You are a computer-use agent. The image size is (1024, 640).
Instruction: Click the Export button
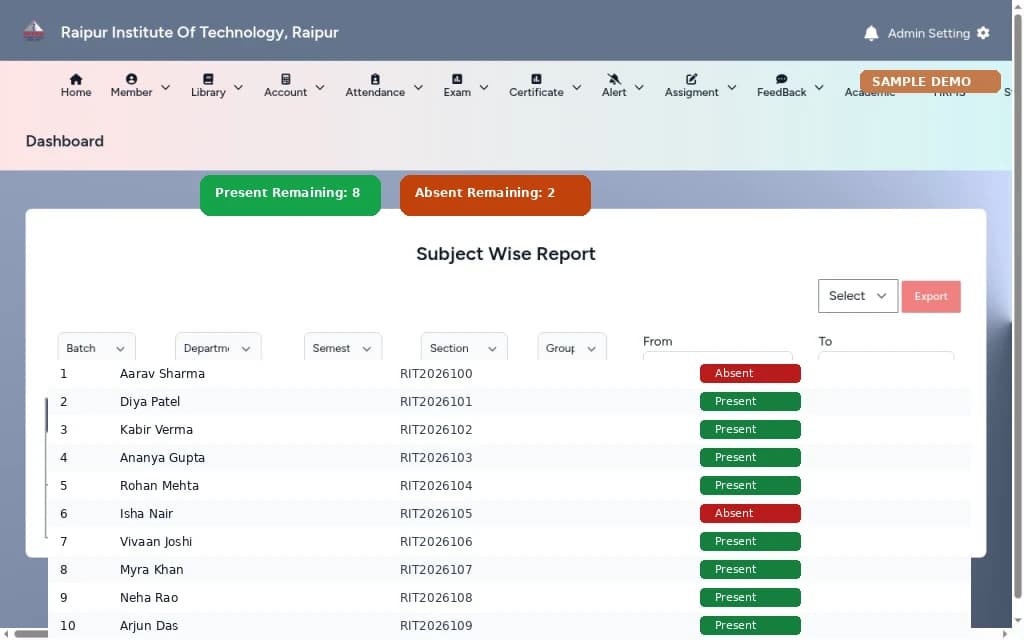point(931,296)
